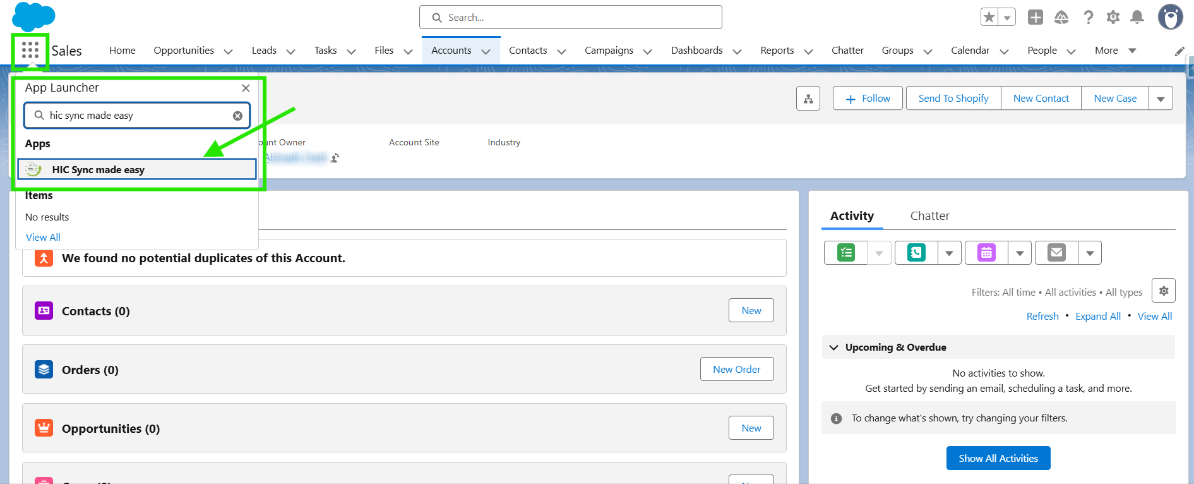This screenshot has width=1194, height=484.
Task: Click into the global Search field
Action: click(570, 17)
